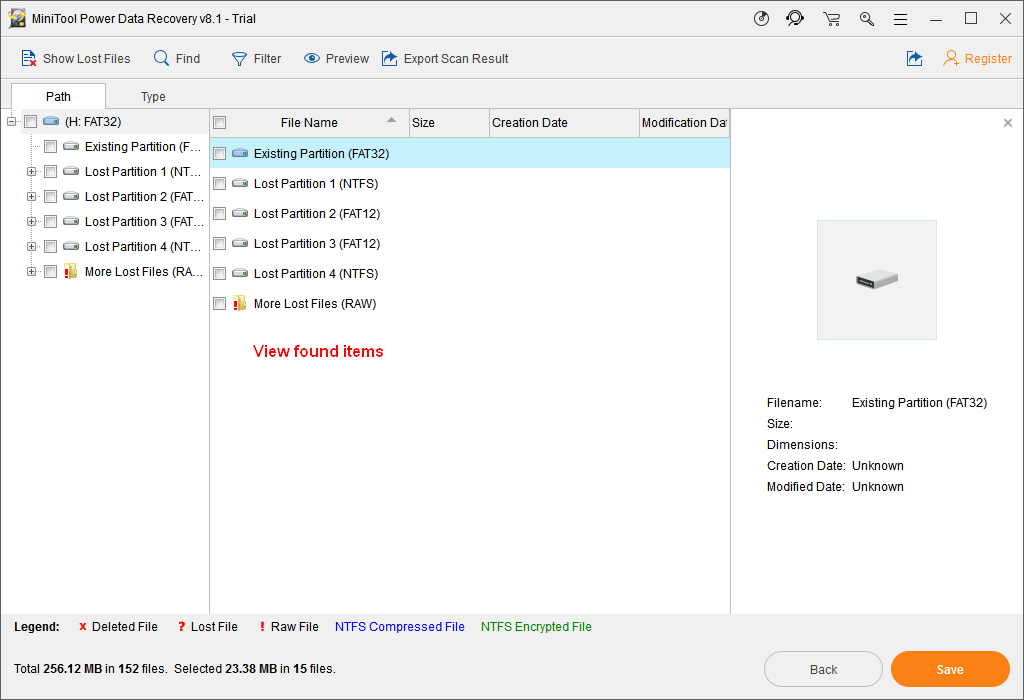1024x700 pixels.
Task: Click the key icon in title bar
Action: [866, 19]
